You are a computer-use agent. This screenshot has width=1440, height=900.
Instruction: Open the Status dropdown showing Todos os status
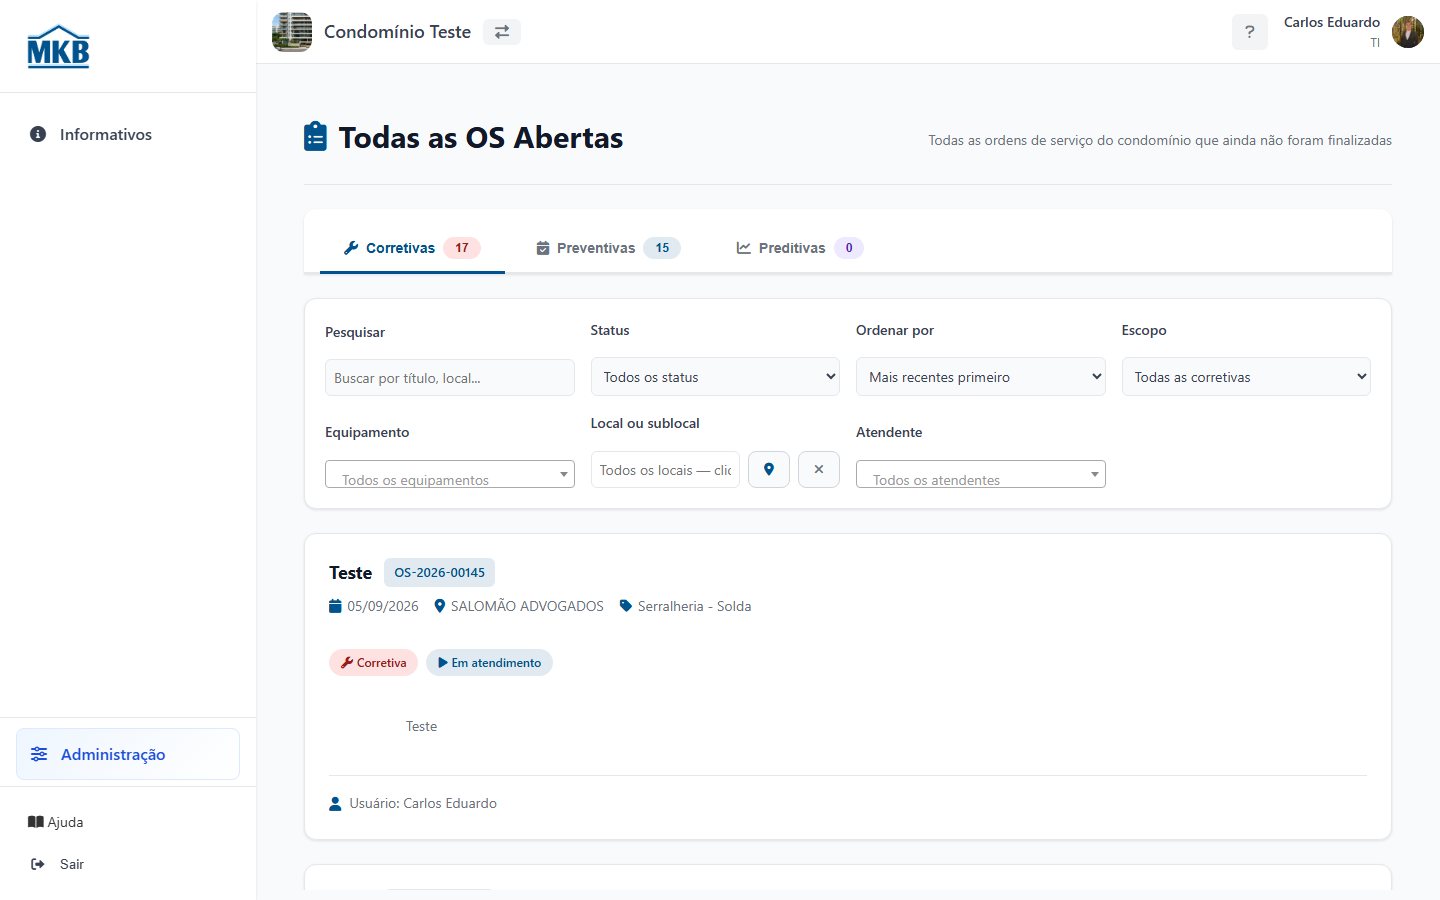(x=715, y=377)
